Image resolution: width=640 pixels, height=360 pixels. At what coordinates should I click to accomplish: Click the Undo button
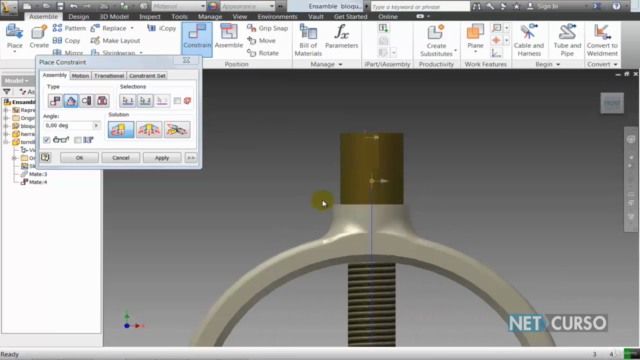(73, 6)
